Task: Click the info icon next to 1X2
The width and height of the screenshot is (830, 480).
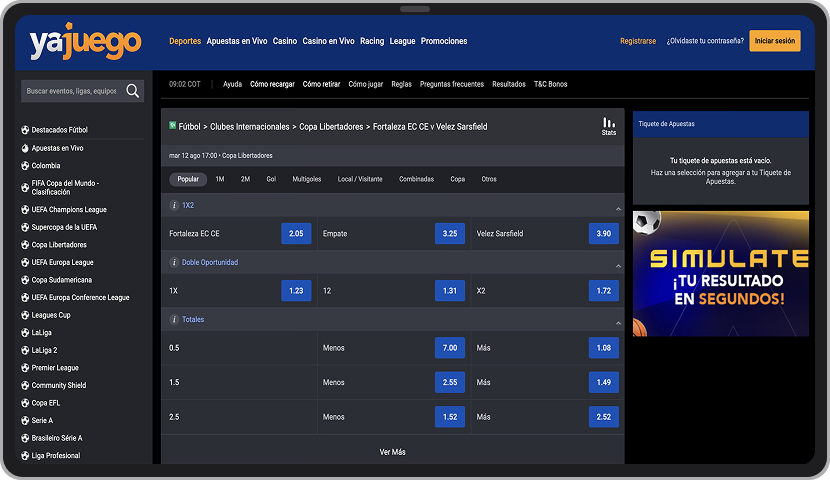Action: click(x=174, y=205)
